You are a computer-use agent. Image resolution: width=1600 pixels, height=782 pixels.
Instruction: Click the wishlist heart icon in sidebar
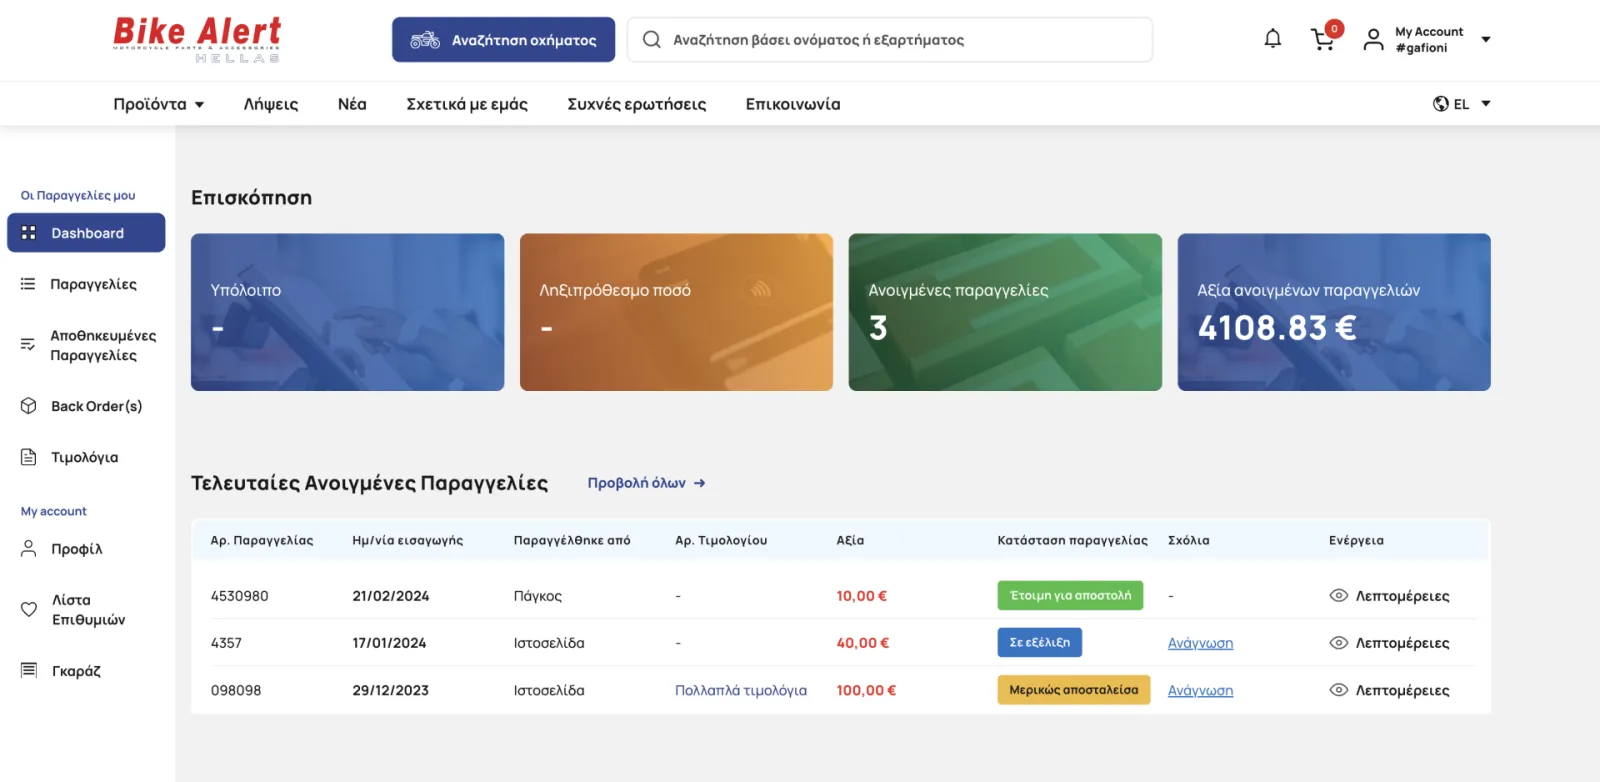tap(29, 609)
